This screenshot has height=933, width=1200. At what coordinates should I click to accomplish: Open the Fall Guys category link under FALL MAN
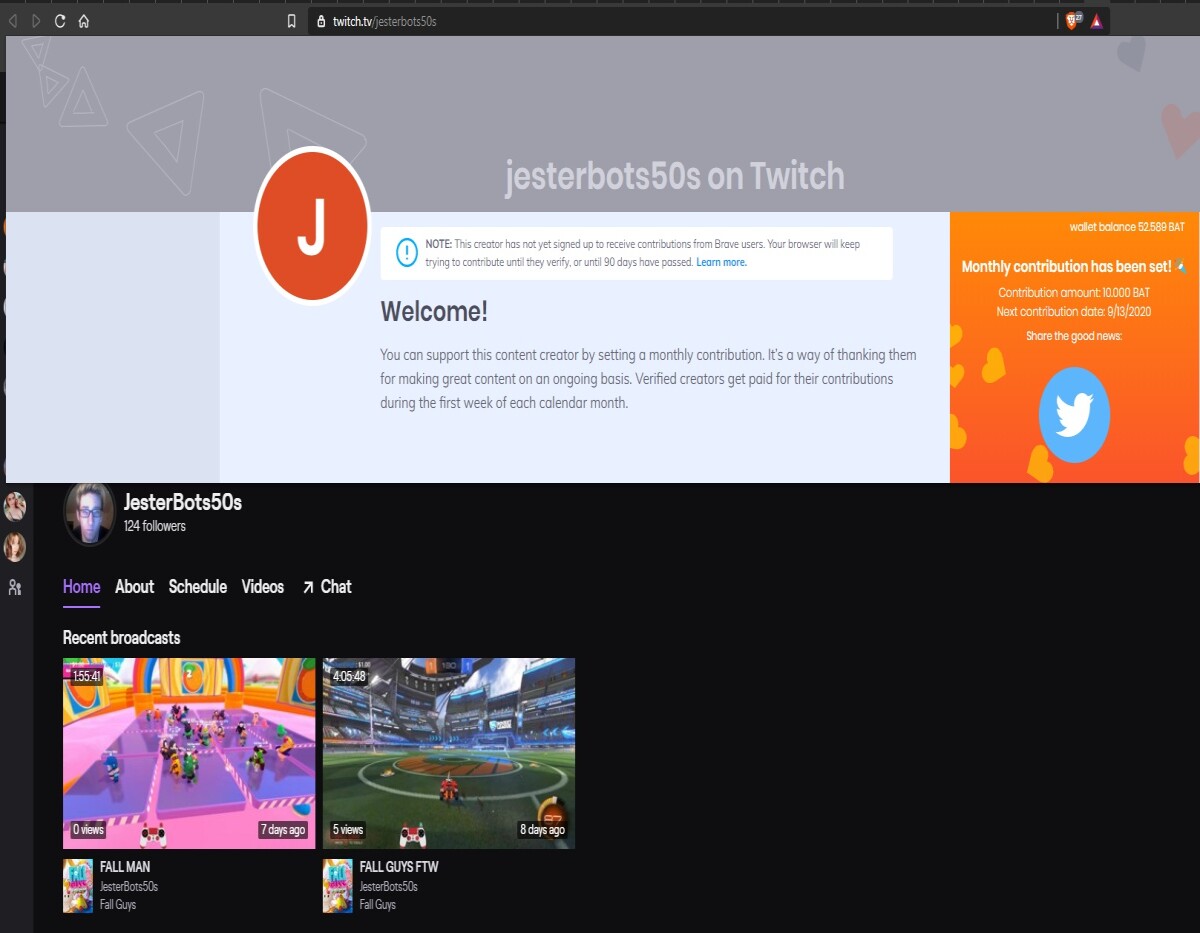click(x=118, y=905)
